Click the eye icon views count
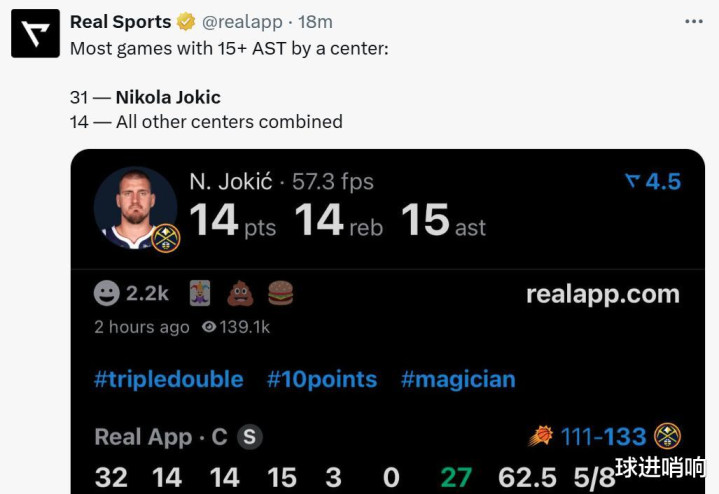 point(236,327)
